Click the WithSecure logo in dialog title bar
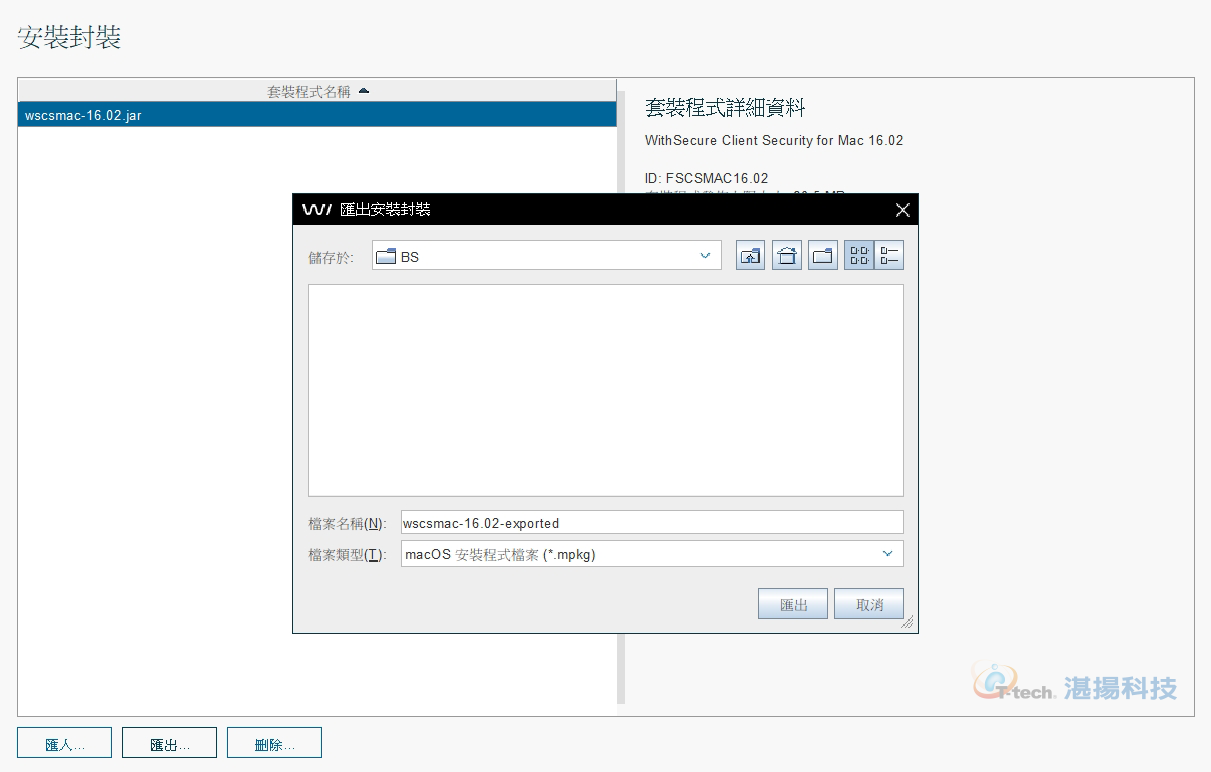The width and height of the screenshot is (1211, 772). (x=316, y=210)
